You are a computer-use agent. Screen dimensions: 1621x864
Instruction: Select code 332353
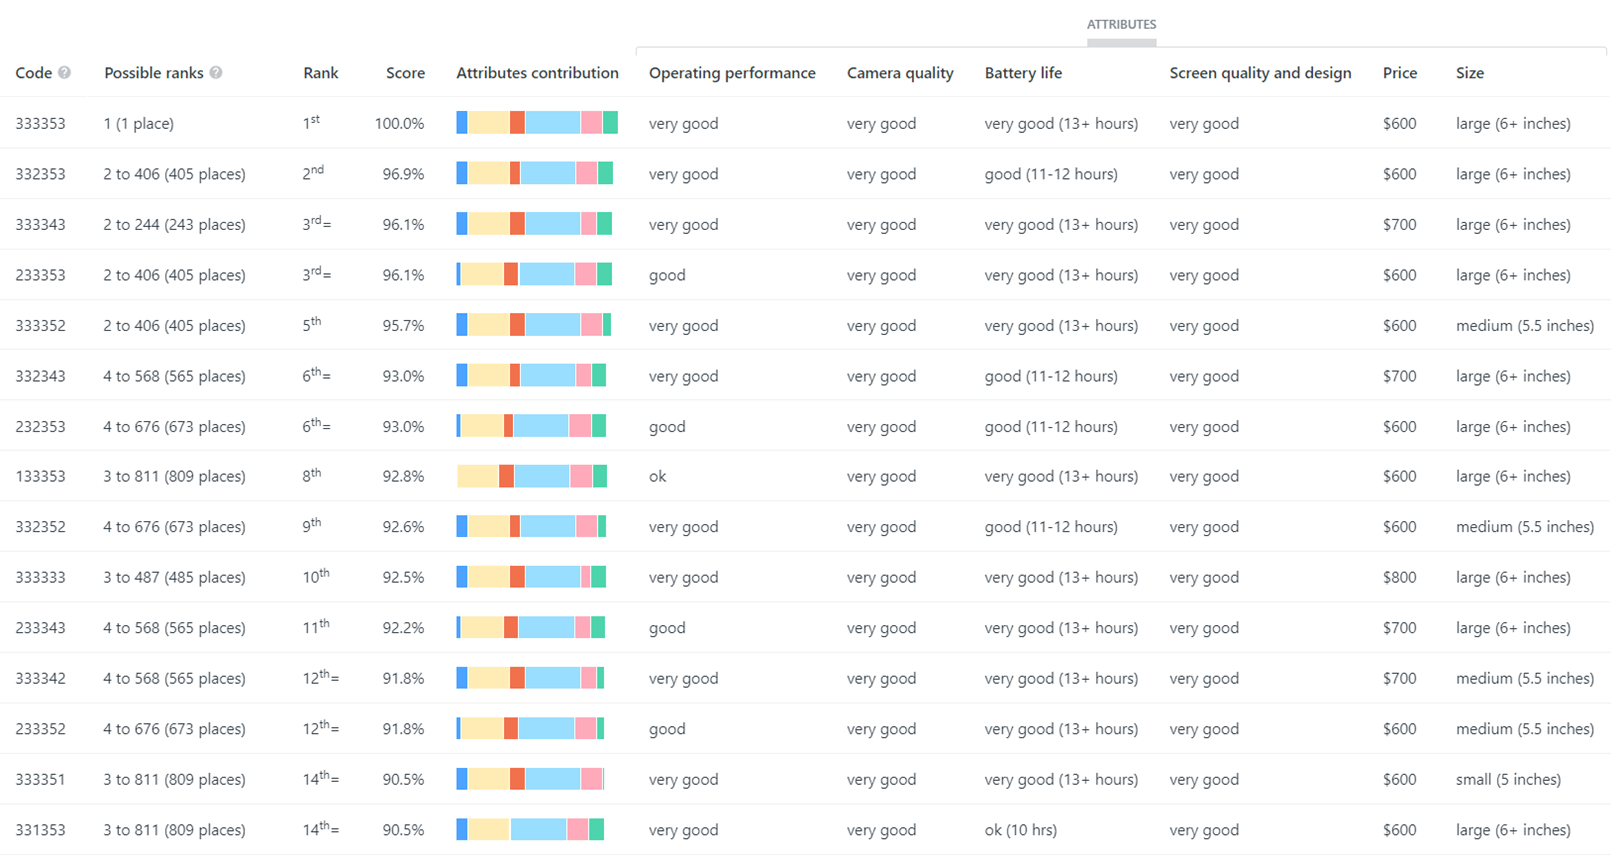coord(40,174)
